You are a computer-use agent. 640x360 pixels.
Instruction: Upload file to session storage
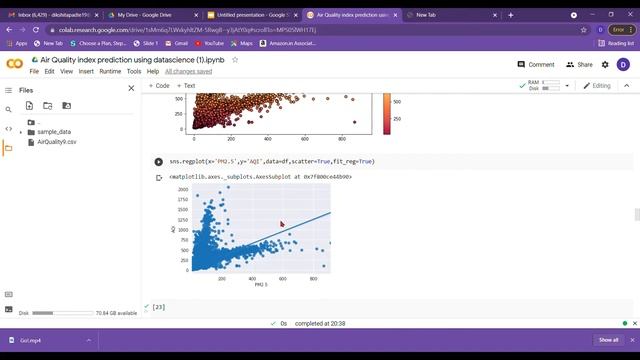coord(29,106)
